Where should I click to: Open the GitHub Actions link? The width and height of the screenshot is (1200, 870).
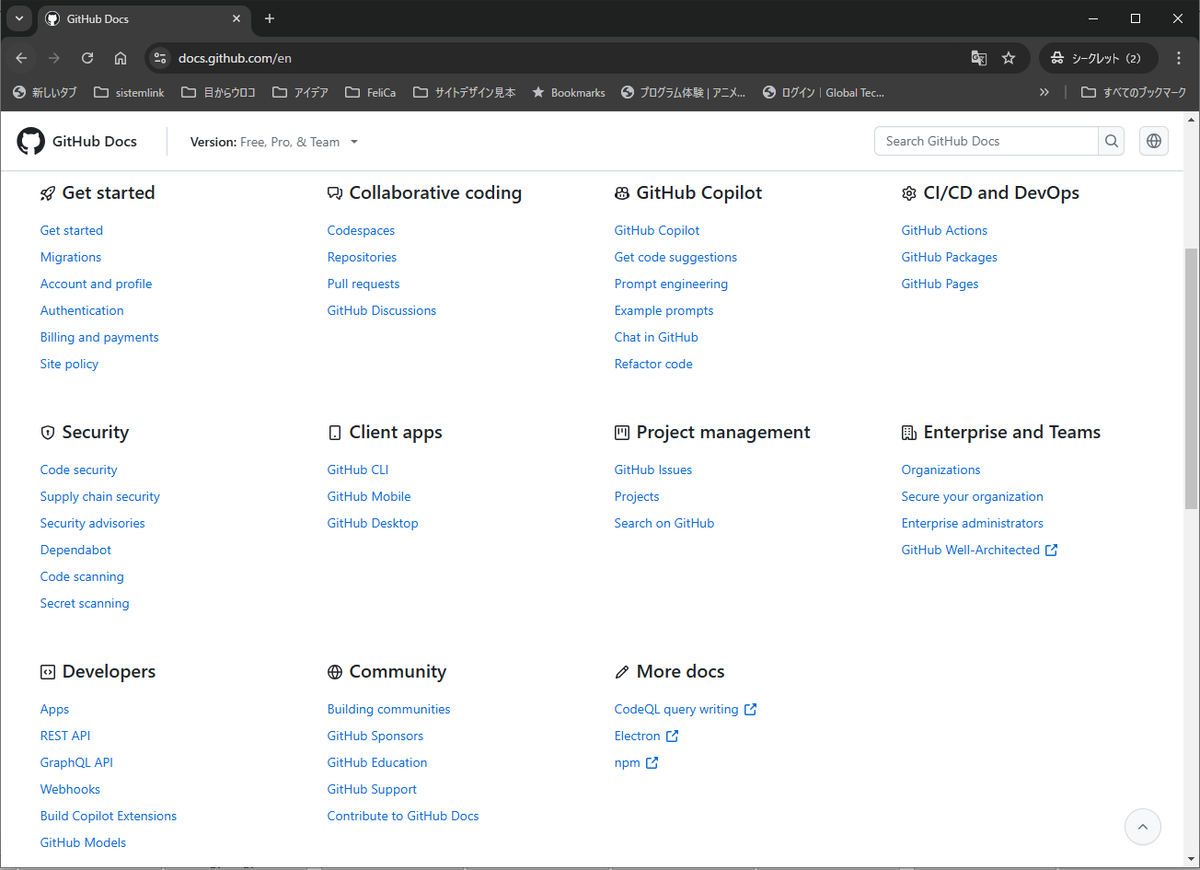(944, 230)
